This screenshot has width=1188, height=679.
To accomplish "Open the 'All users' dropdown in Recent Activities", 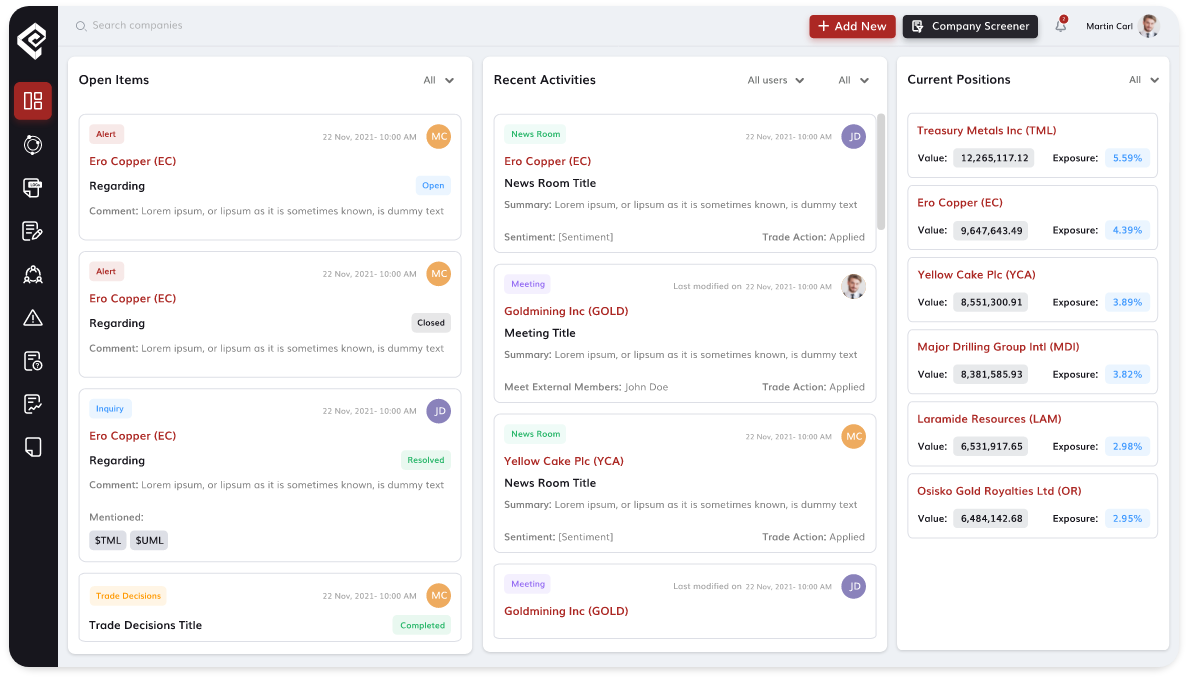I will 776,80.
